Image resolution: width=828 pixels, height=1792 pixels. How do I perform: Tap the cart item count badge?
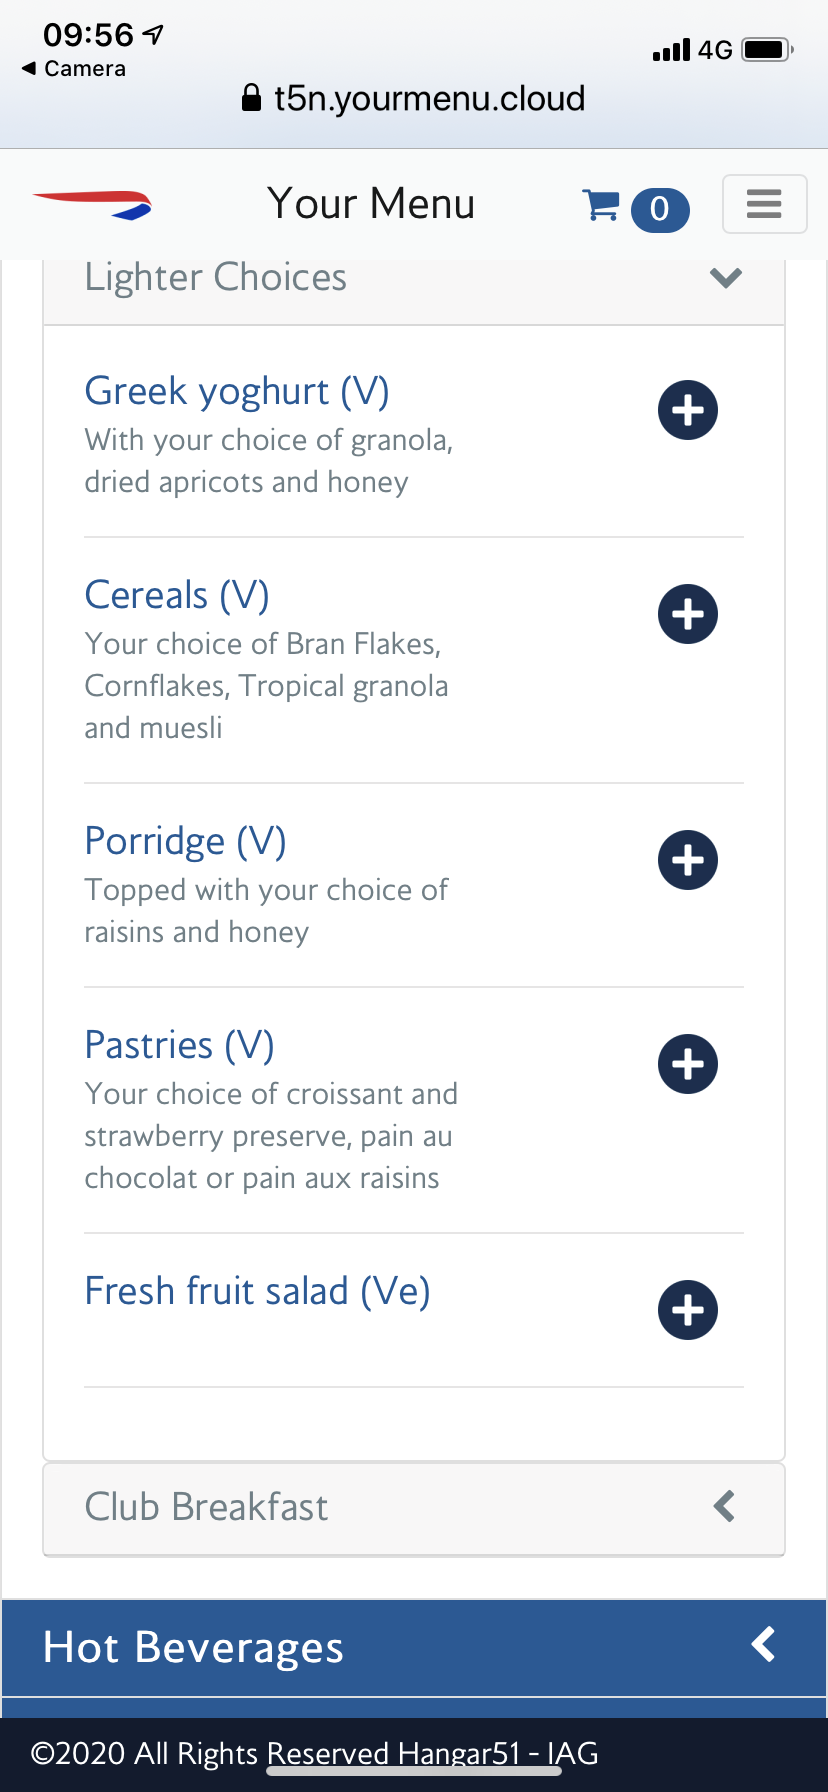[x=660, y=209]
